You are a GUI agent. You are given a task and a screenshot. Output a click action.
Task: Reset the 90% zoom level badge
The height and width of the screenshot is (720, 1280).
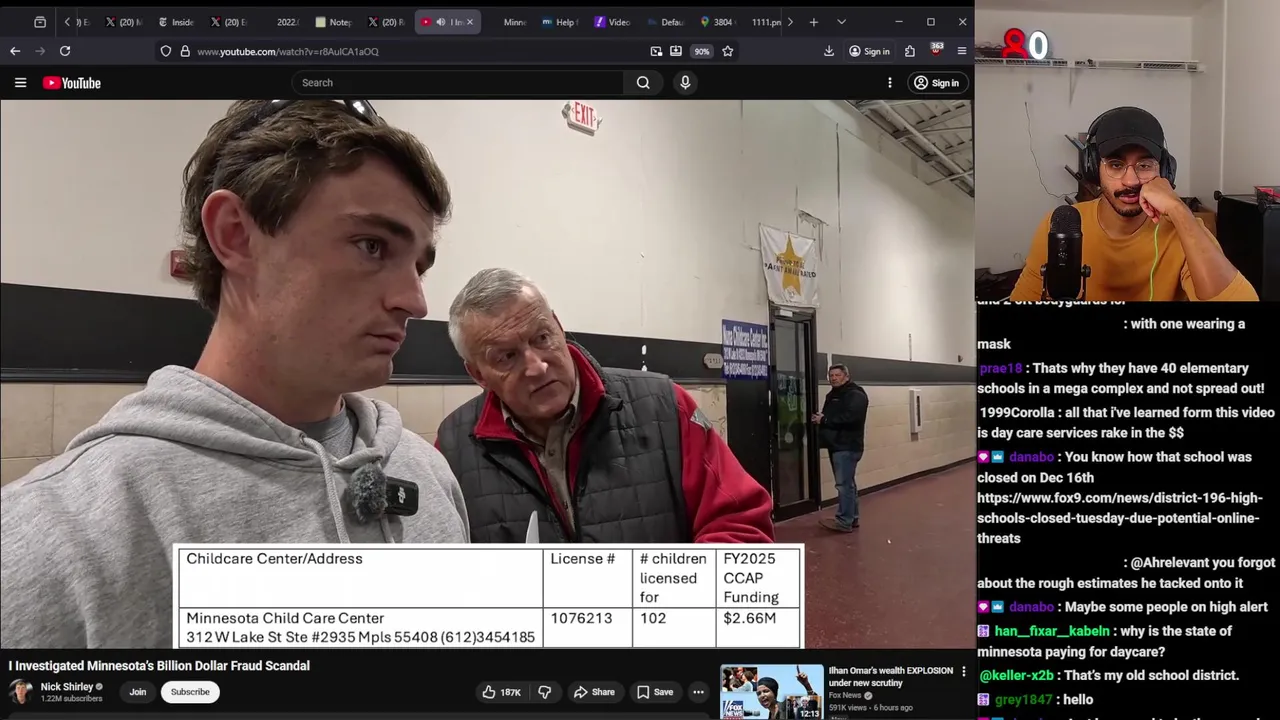tap(702, 51)
